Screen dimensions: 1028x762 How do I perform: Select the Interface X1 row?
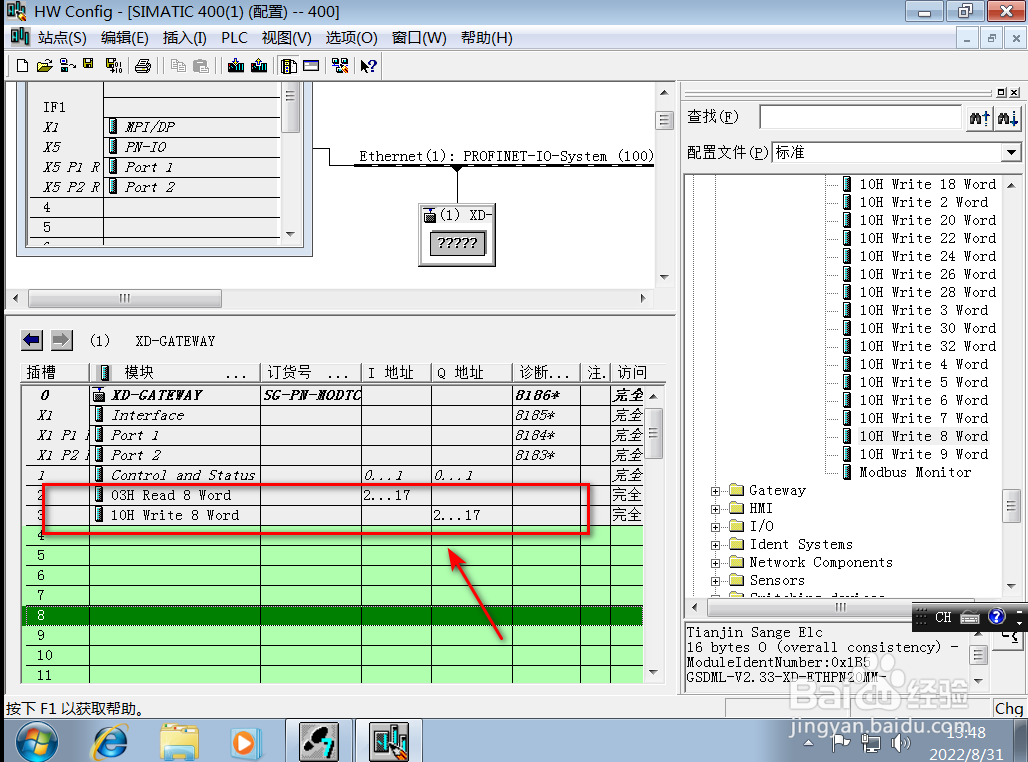point(332,415)
